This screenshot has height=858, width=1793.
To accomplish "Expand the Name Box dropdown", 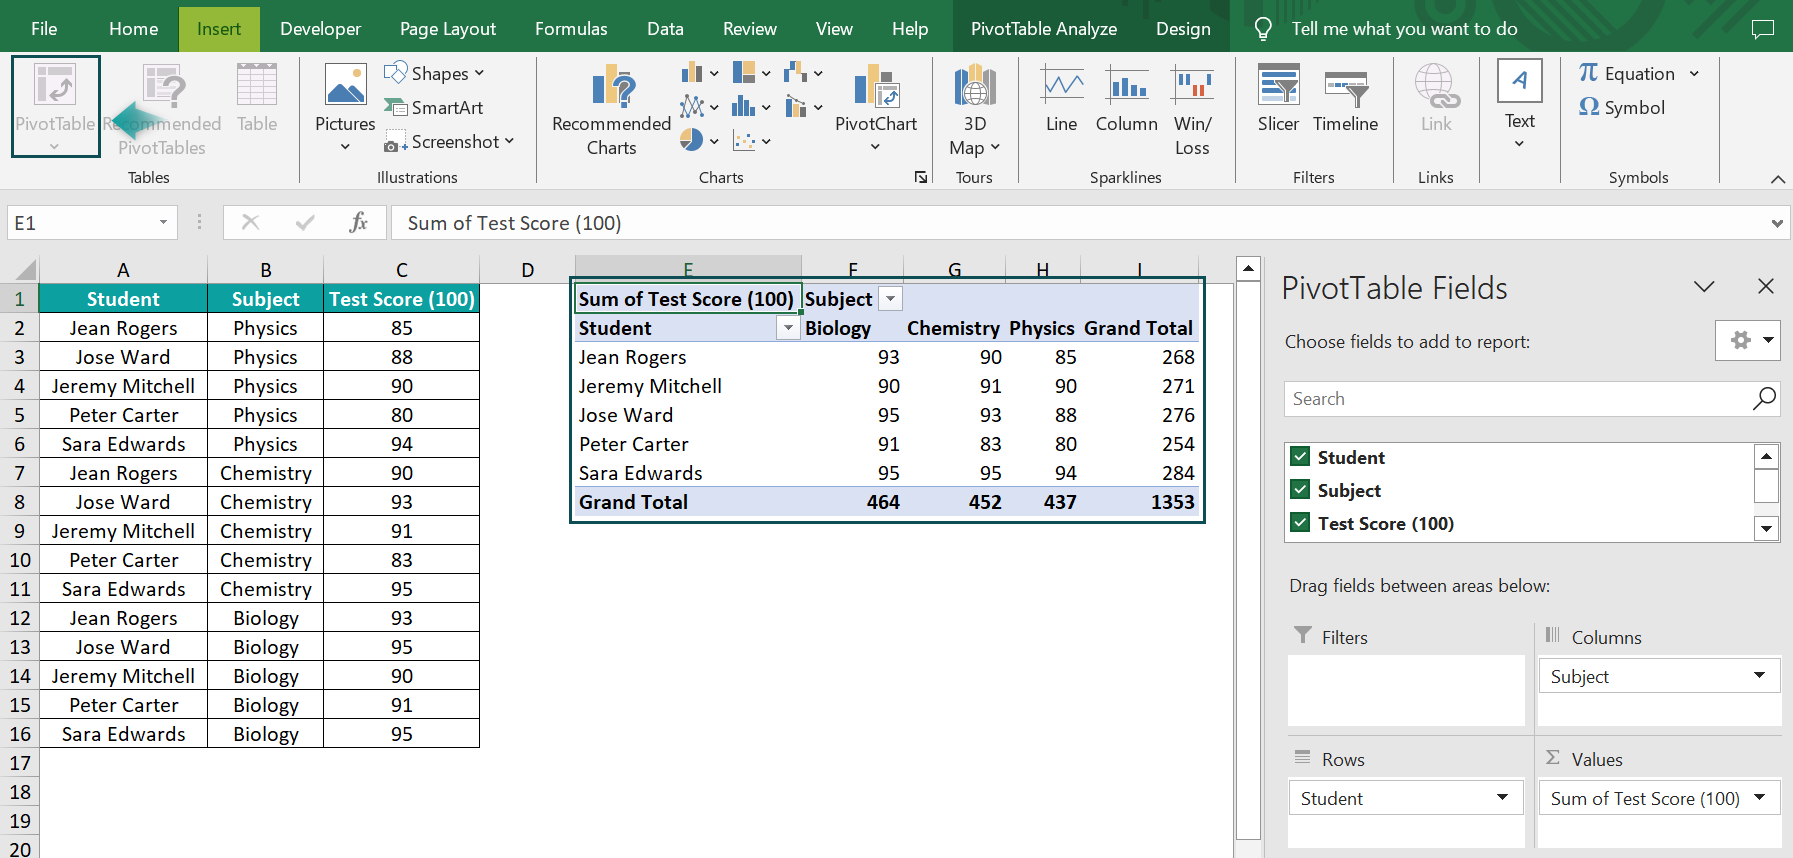I will [x=163, y=222].
